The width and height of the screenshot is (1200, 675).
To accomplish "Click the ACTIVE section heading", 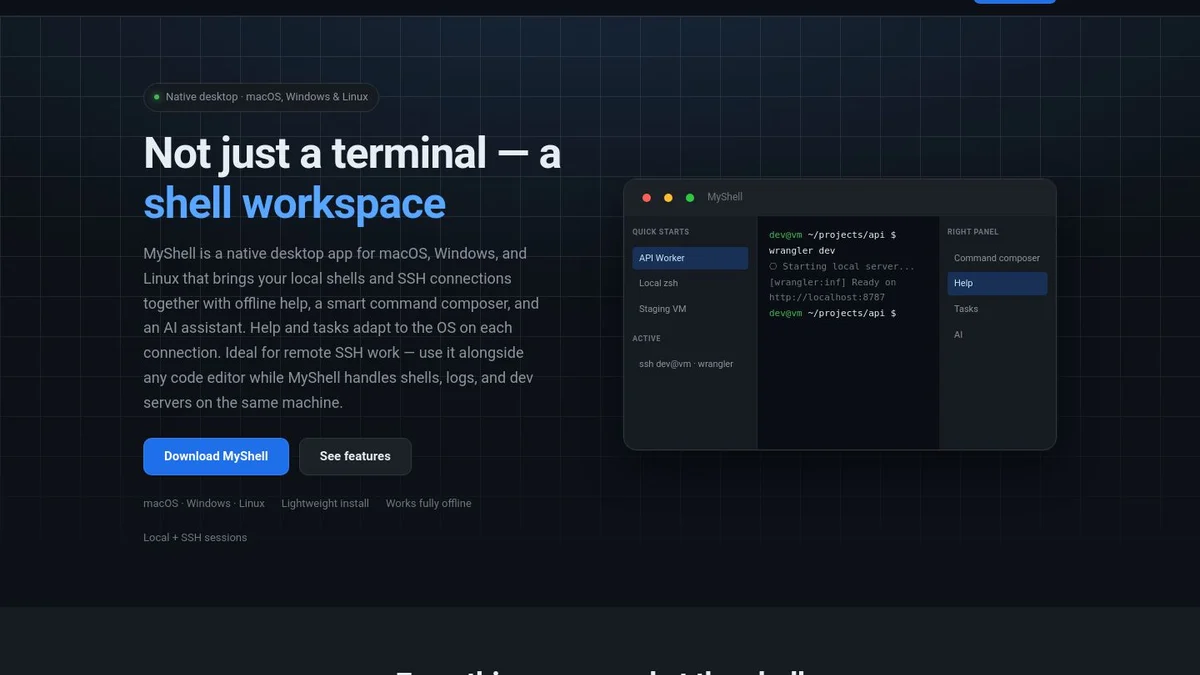I will pos(647,338).
